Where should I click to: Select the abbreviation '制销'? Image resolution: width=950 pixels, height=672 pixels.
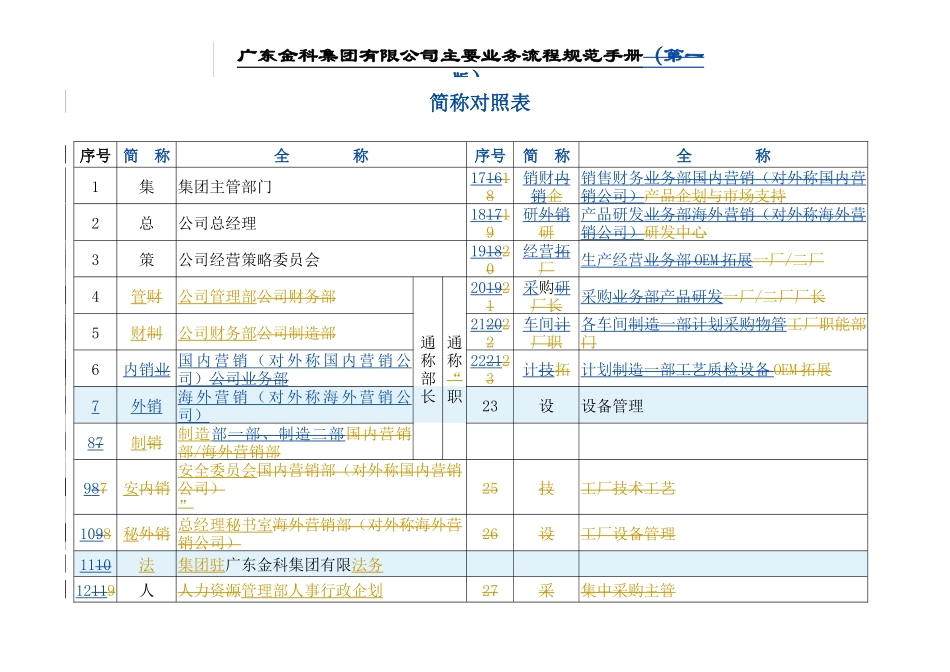click(x=147, y=443)
